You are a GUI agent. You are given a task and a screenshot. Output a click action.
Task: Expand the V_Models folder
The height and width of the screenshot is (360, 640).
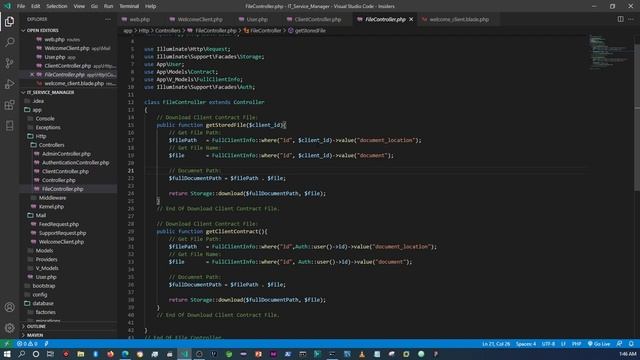tap(47, 268)
